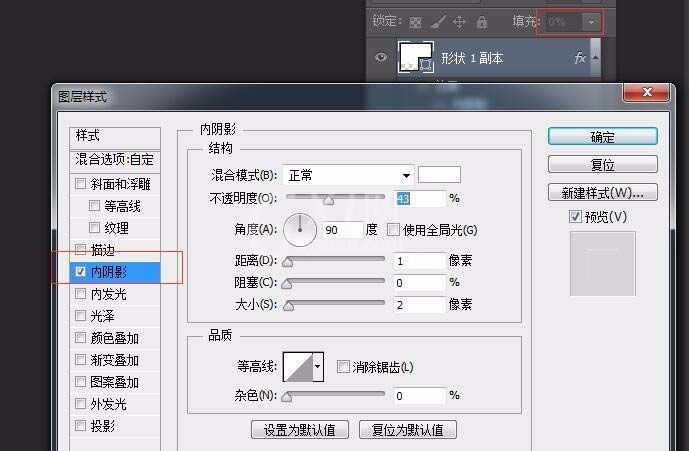Click the 大小 value field showing 2
689x451 pixels.
[x=420, y=305]
